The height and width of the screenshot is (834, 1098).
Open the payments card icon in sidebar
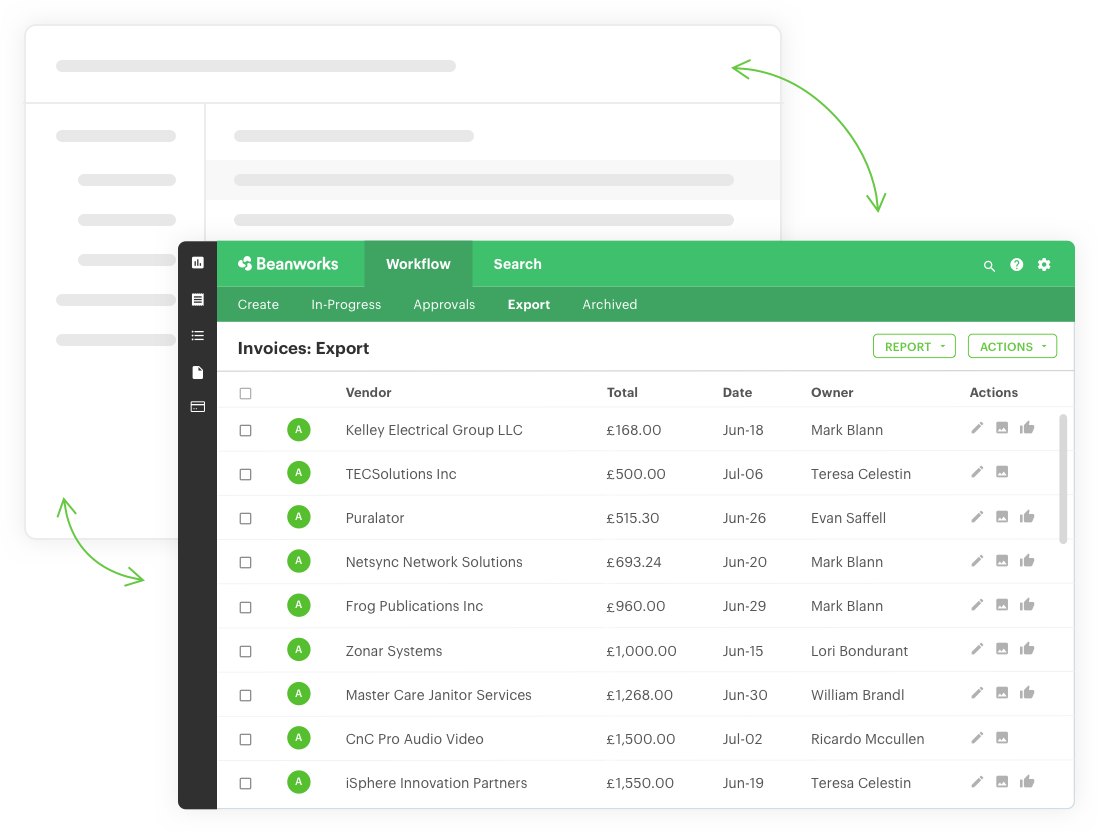(197, 406)
